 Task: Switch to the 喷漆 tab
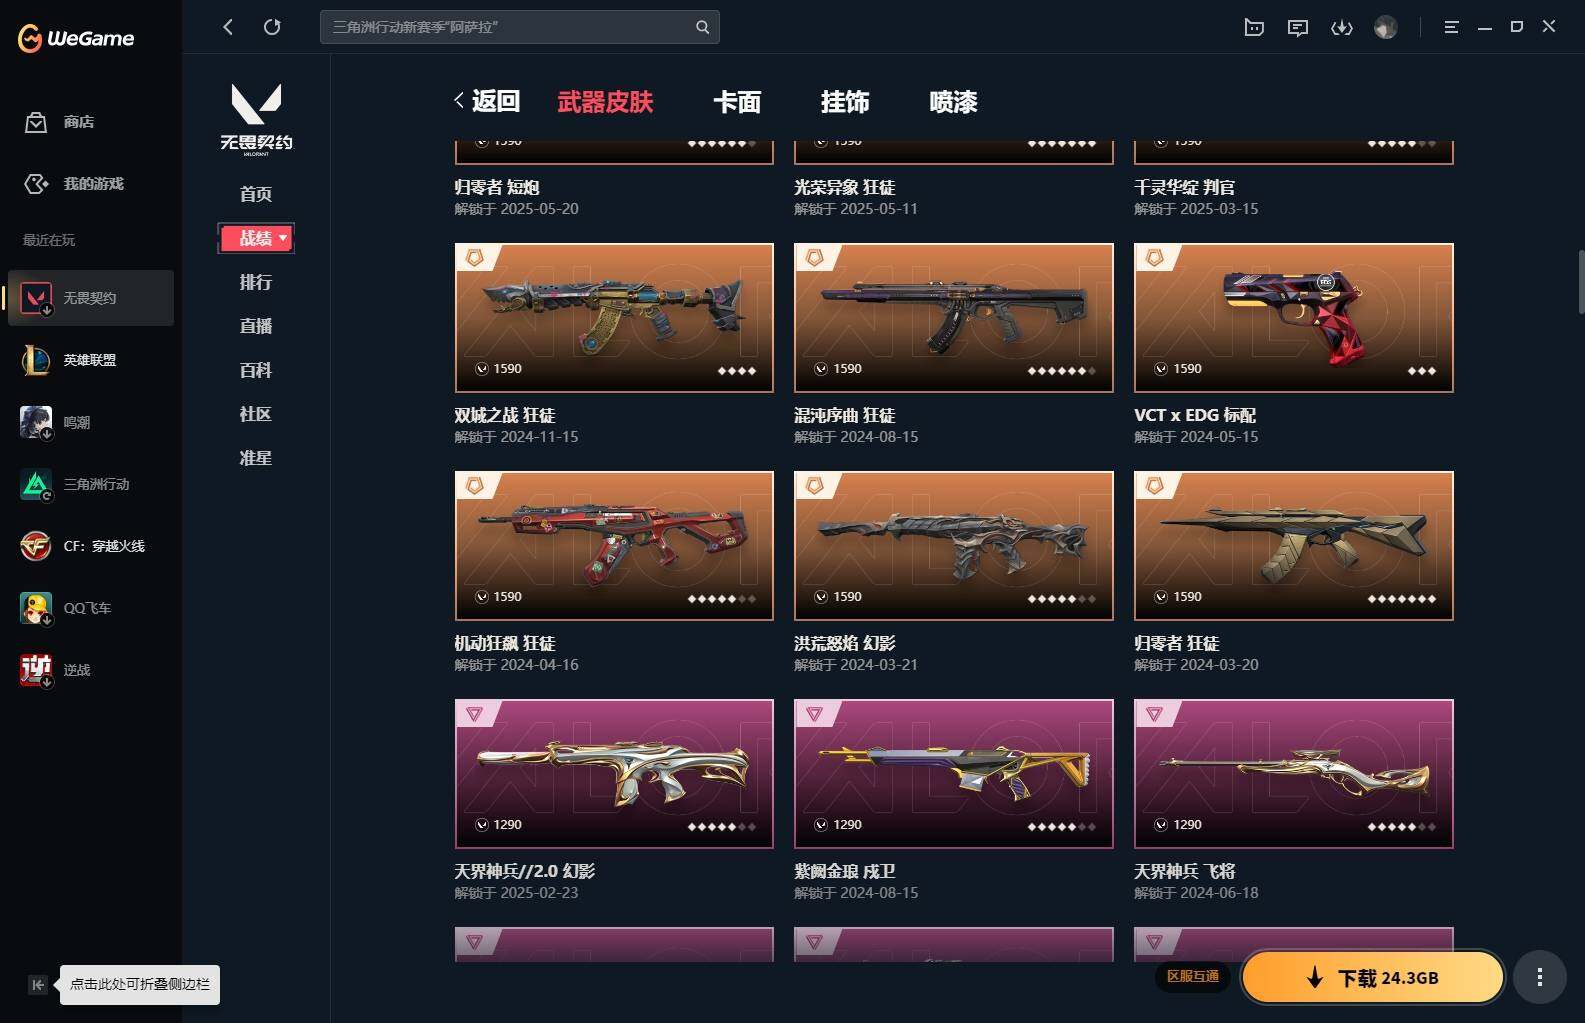click(953, 102)
